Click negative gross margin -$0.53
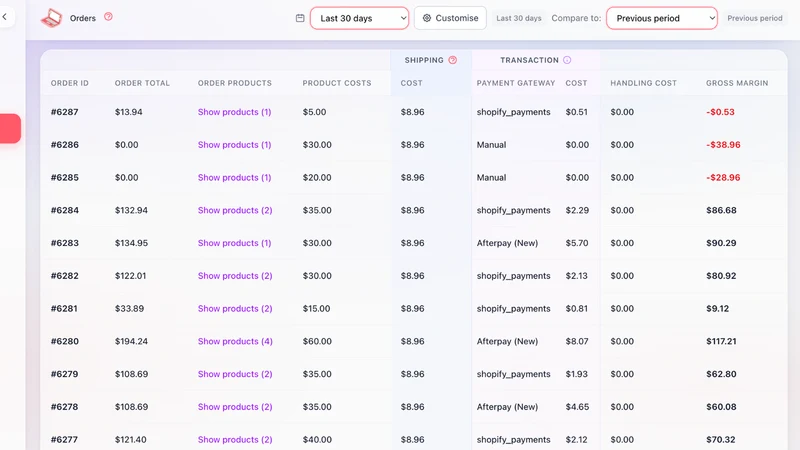 click(x=720, y=112)
